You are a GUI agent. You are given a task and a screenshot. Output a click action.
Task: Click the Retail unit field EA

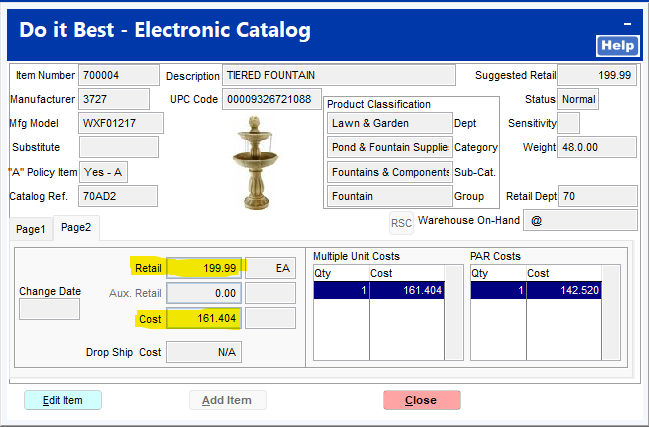271,268
